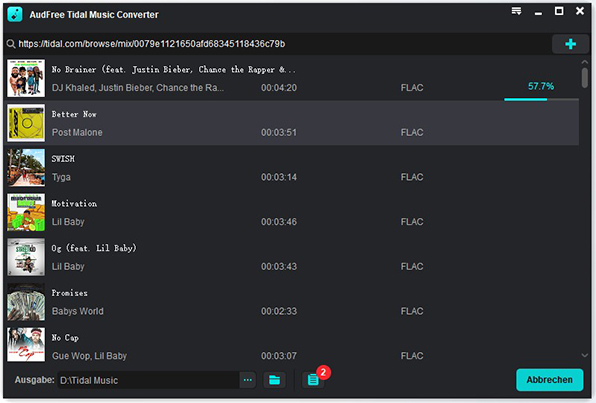This screenshot has width=596, height=403.
Task: Open the SWISH album cover
Action: click(26, 168)
